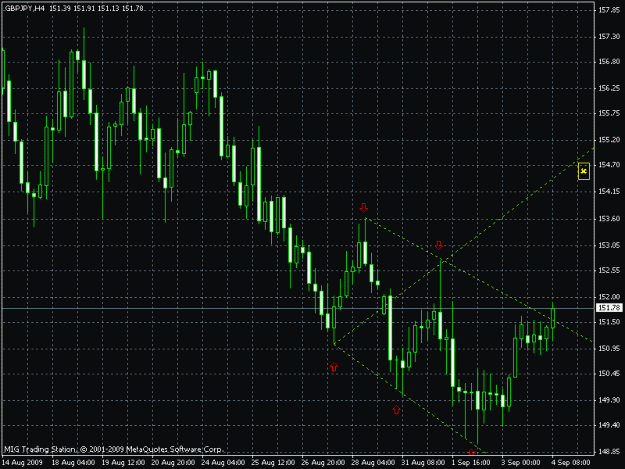Click the 25 Aug 12:00 time label

click(273, 463)
